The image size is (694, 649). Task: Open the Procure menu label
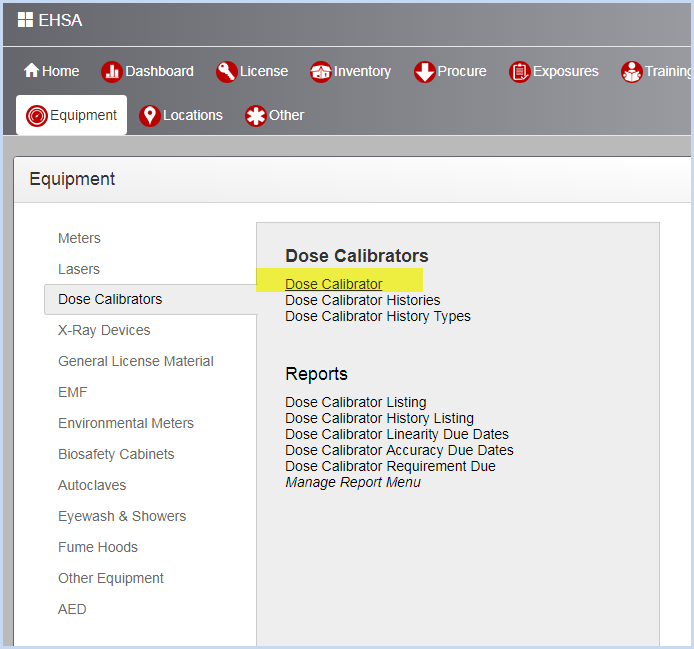[462, 71]
